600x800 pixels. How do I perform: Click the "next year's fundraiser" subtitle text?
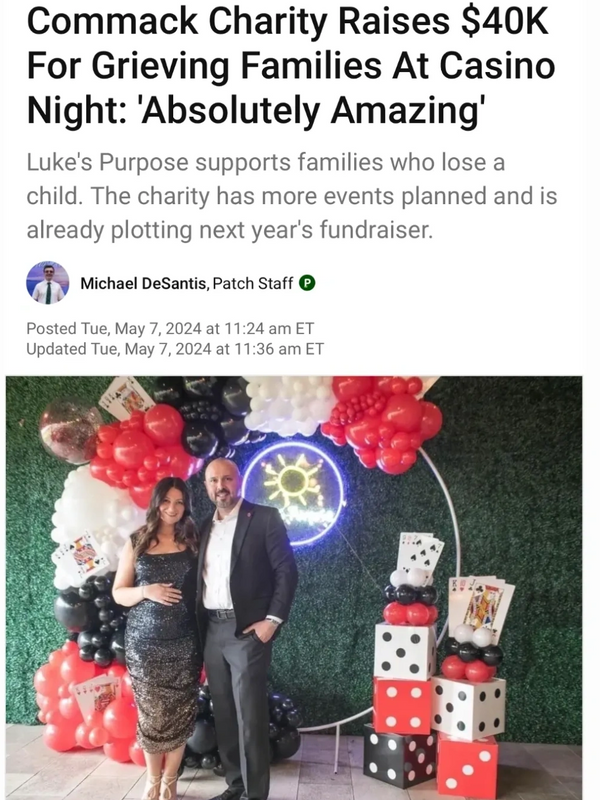pyautogui.click(x=300, y=230)
